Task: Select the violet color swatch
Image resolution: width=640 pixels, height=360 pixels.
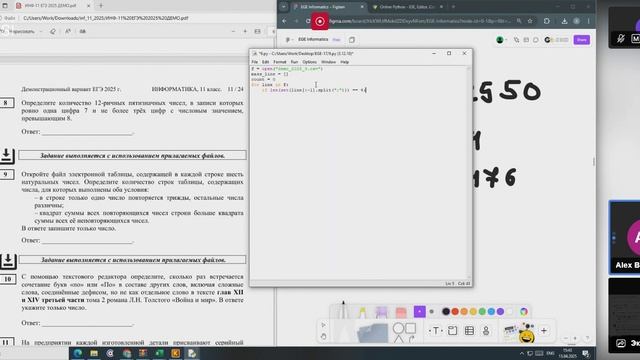Action: (500, 312)
